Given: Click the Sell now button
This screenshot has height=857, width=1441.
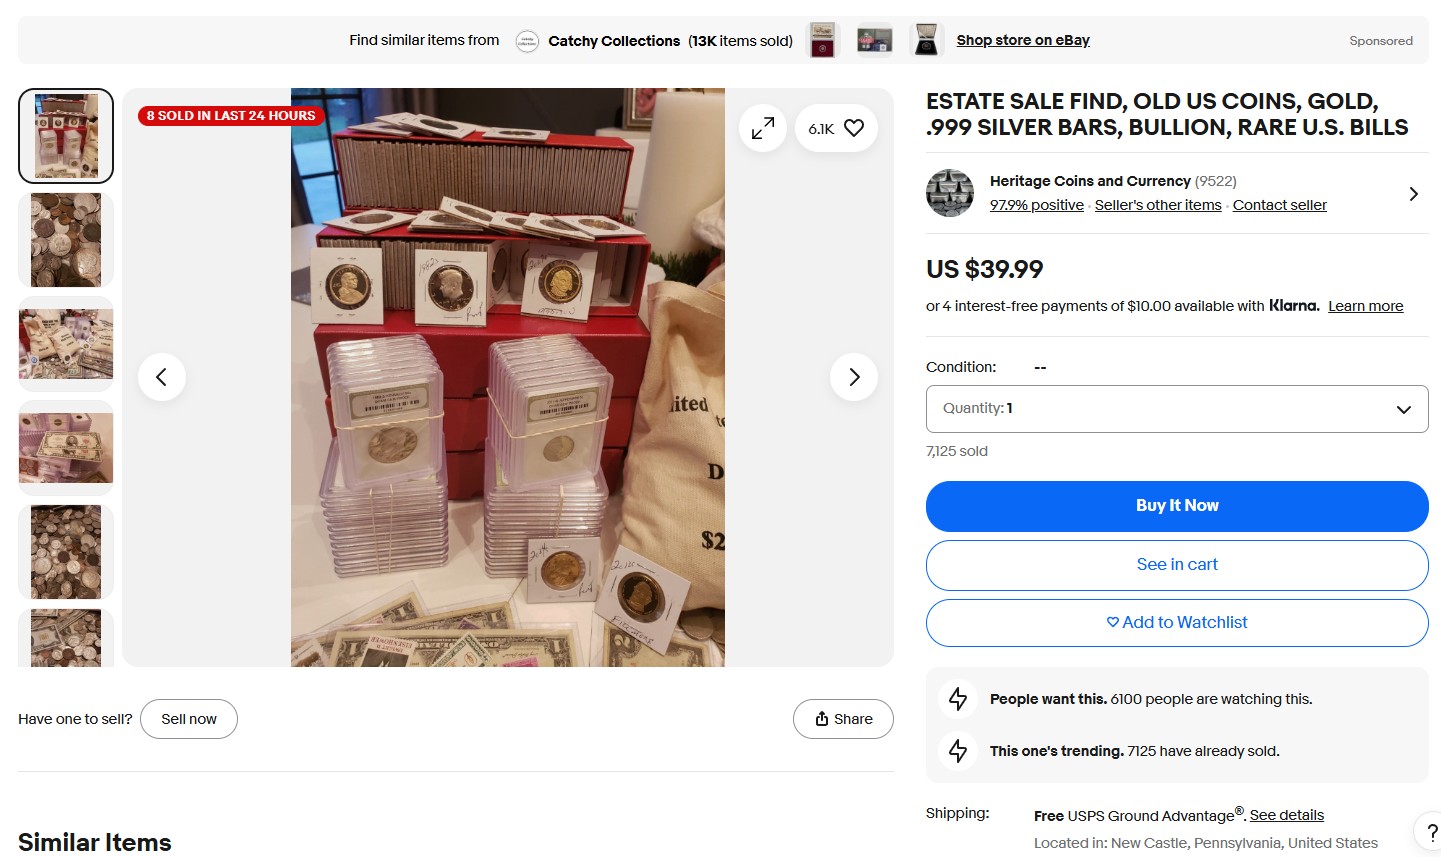Looking at the screenshot, I should click(x=189, y=719).
